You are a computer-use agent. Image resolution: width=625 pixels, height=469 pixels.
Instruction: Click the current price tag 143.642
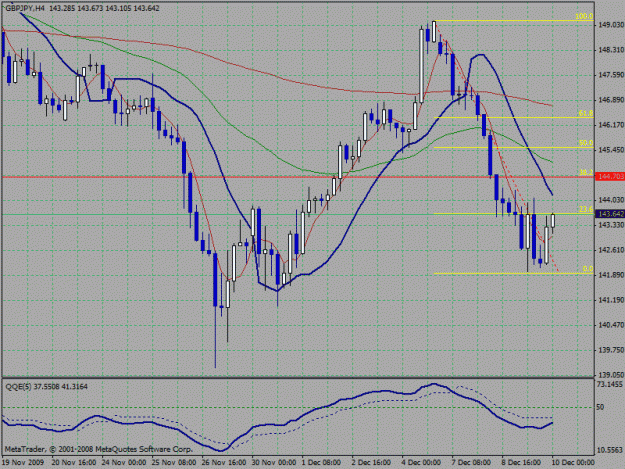(610, 214)
